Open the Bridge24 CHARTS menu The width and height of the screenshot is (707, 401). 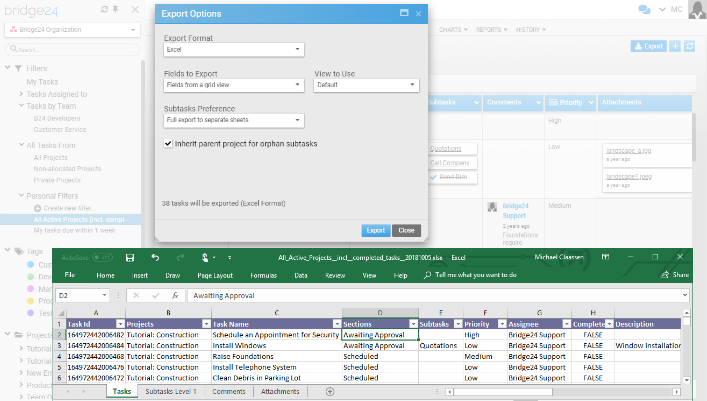tap(453, 29)
